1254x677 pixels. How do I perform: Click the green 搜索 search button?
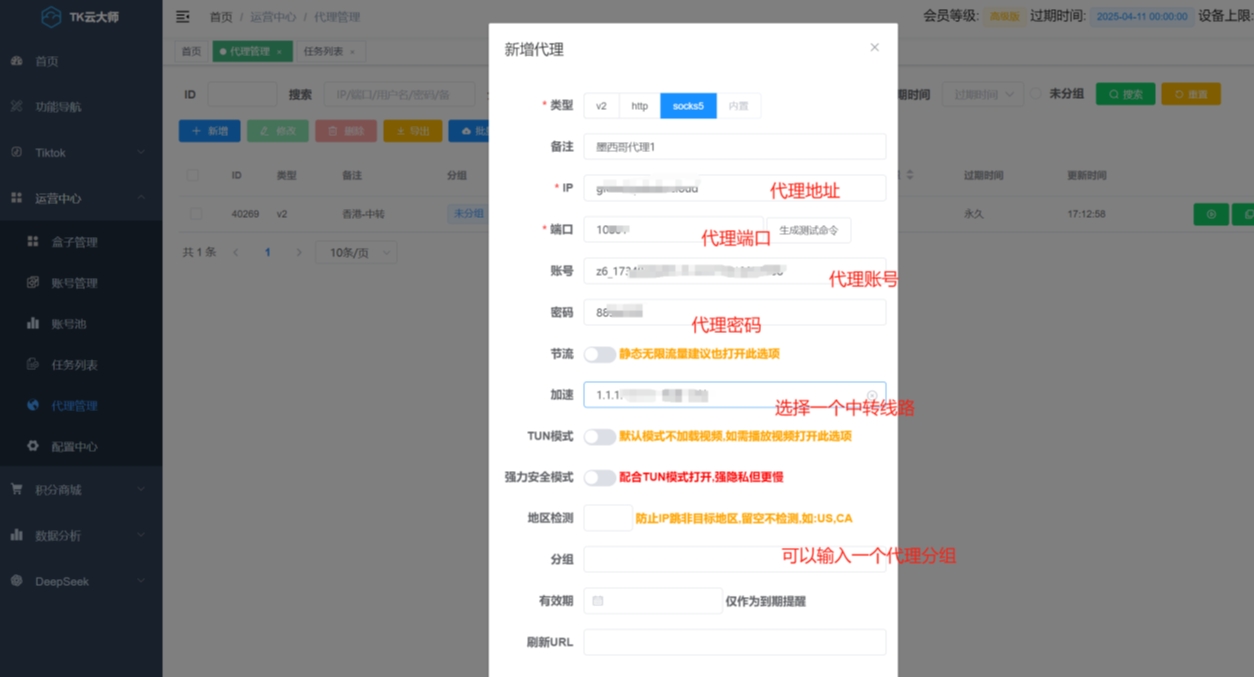[1125, 93]
